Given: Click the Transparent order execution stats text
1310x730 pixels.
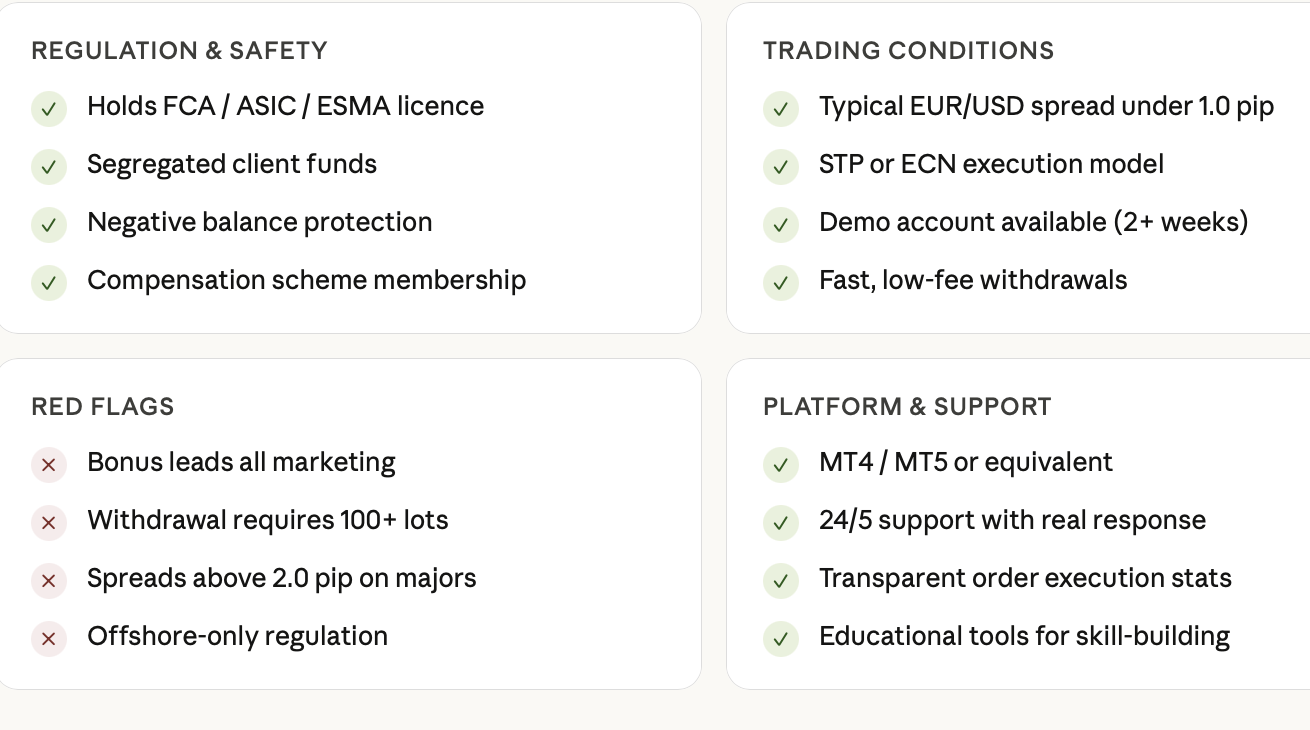Looking at the screenshot, I should pos(1025,578).
